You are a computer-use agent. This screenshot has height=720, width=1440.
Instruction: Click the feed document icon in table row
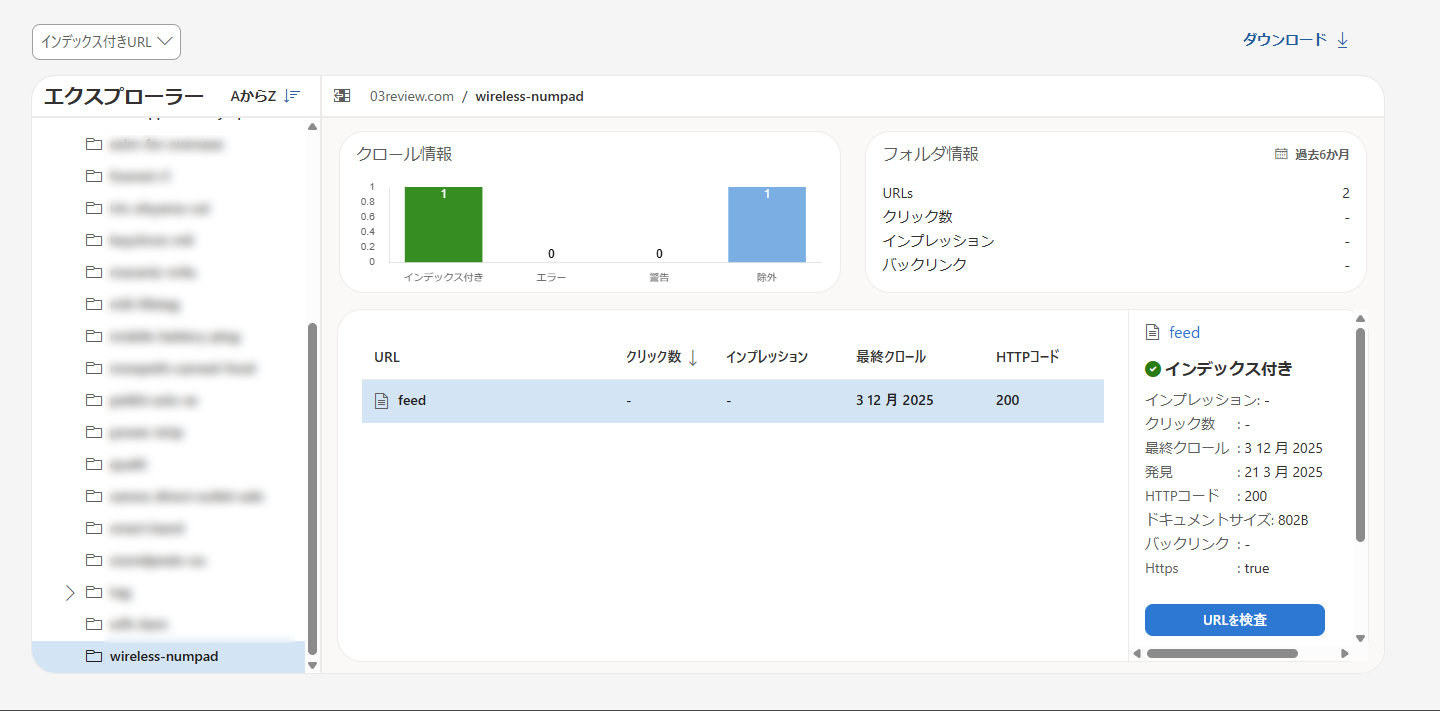pos(381,401)
